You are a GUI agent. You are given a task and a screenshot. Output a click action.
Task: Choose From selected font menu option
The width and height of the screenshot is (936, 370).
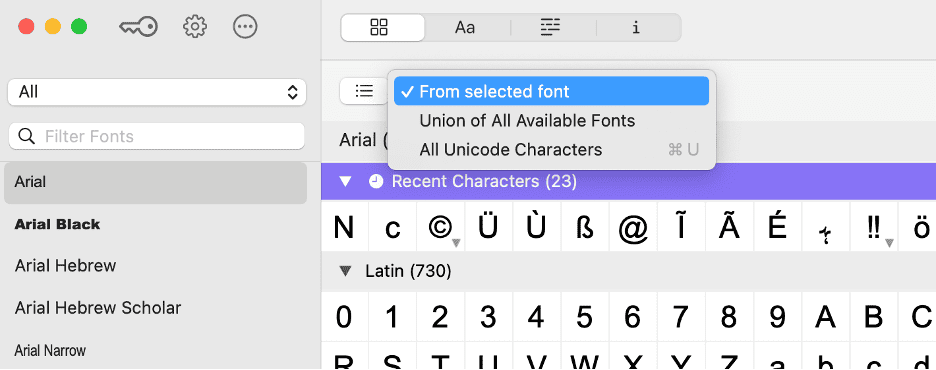click(551, 91)
